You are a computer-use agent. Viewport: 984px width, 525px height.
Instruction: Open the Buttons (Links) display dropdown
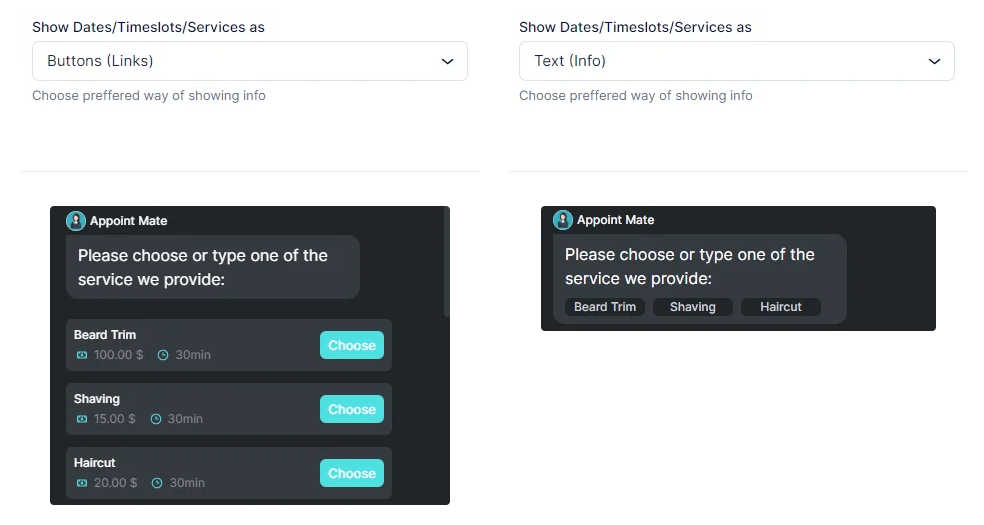click(x=250, y=61)
